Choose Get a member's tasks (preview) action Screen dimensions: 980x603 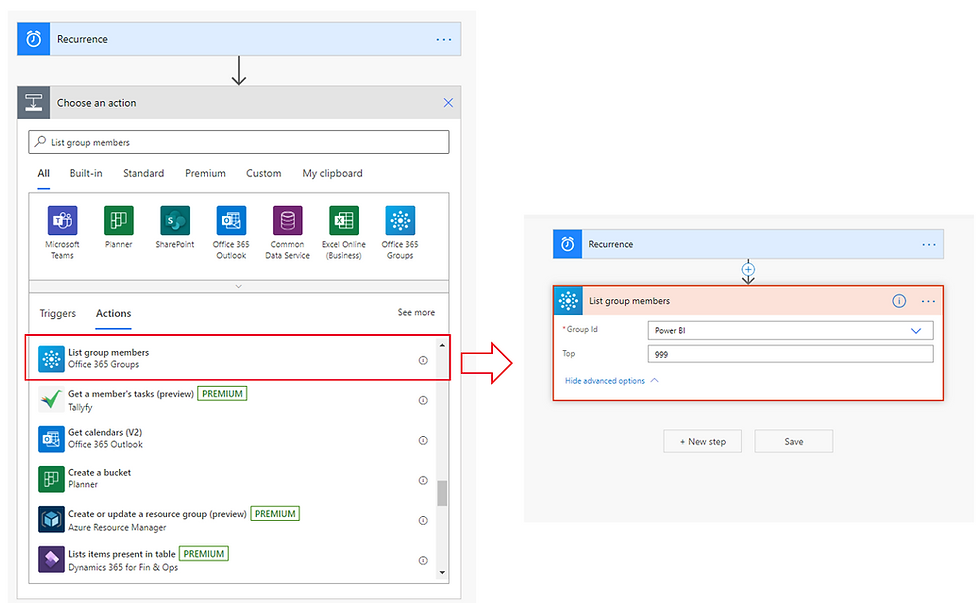[x=231, y=400]
